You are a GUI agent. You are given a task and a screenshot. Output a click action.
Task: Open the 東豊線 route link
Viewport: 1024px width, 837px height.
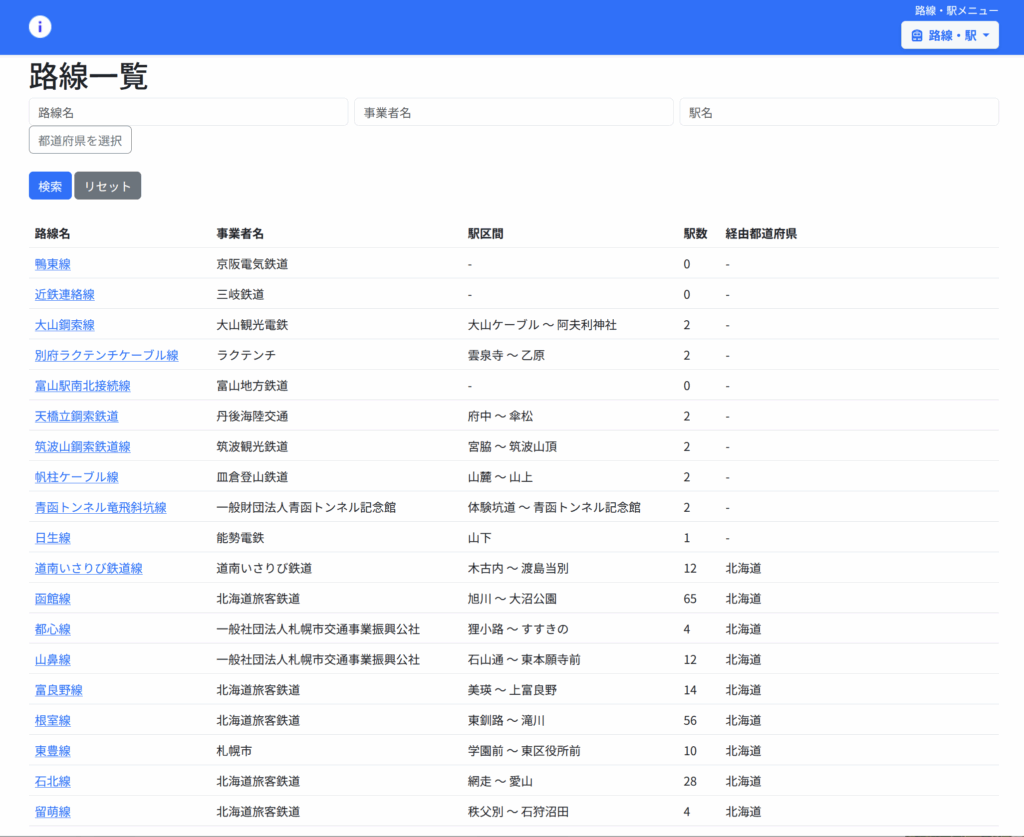53,751
